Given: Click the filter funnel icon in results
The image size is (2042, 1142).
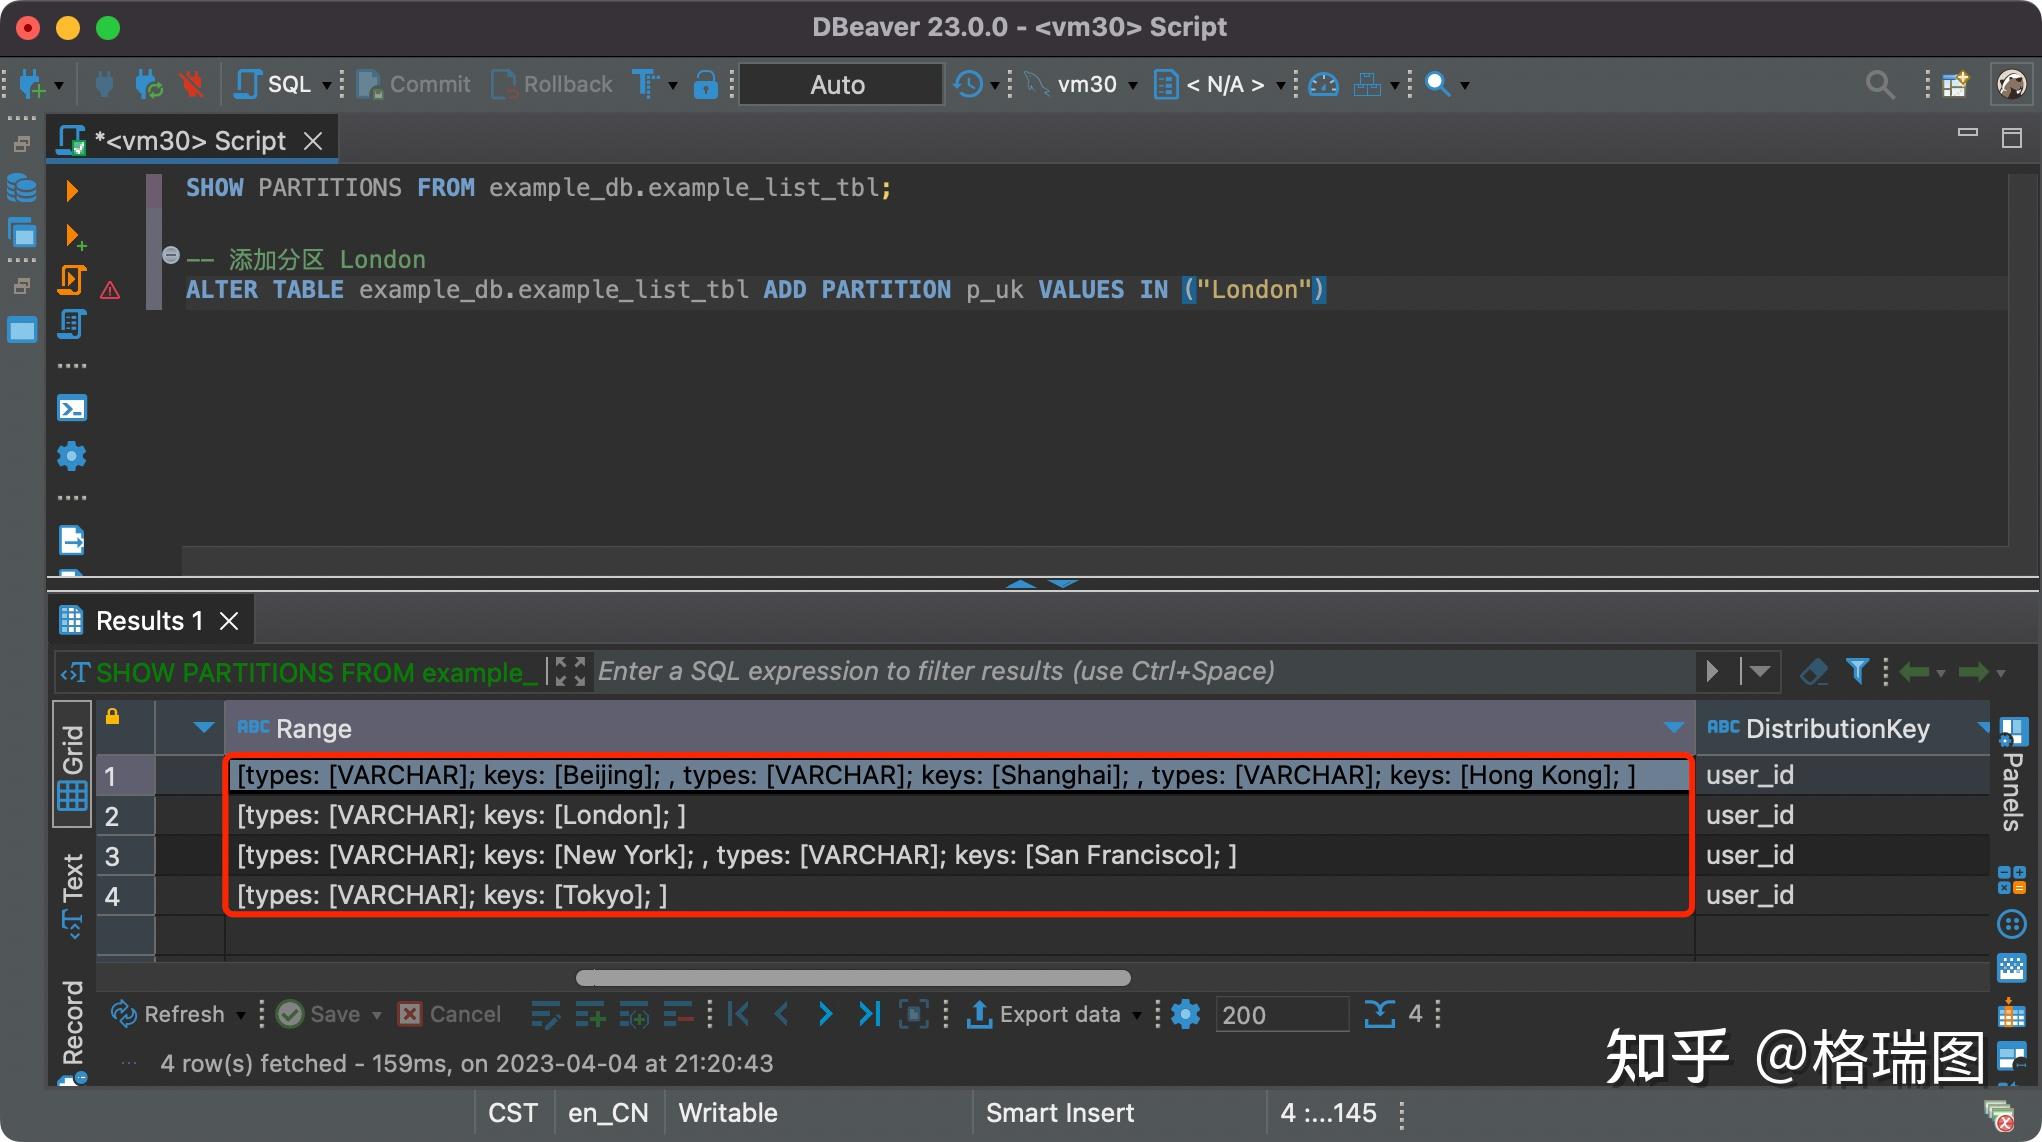Looking at the screenshot, I should [1857, 671].
